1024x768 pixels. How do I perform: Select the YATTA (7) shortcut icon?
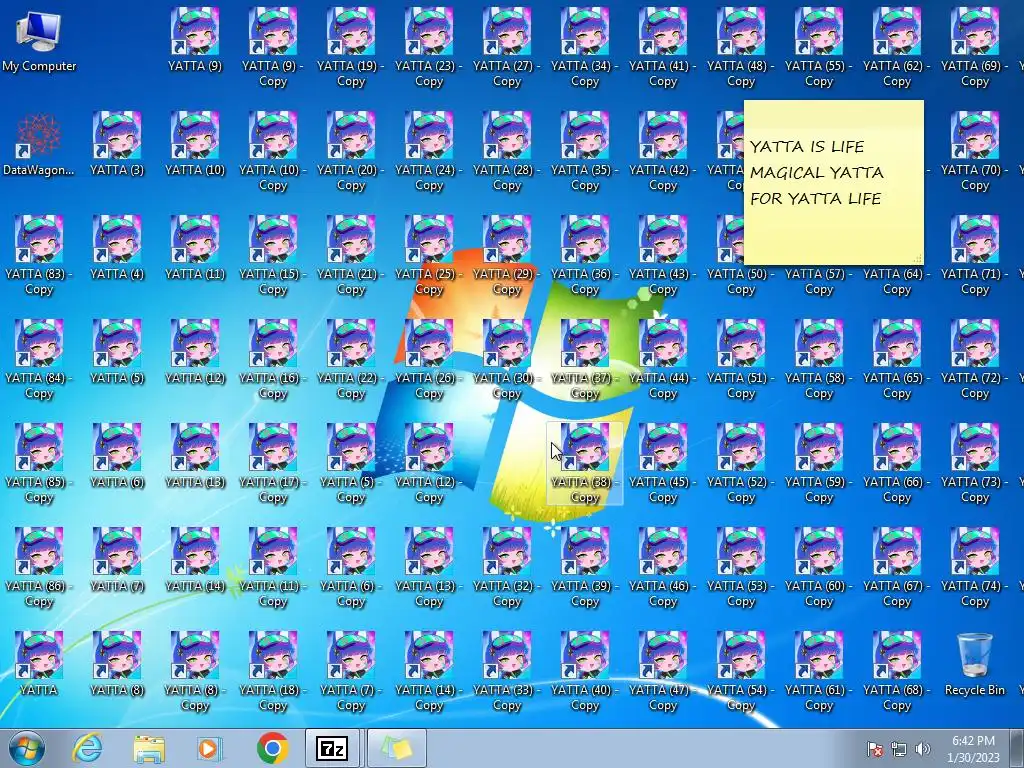click(117, 560)
